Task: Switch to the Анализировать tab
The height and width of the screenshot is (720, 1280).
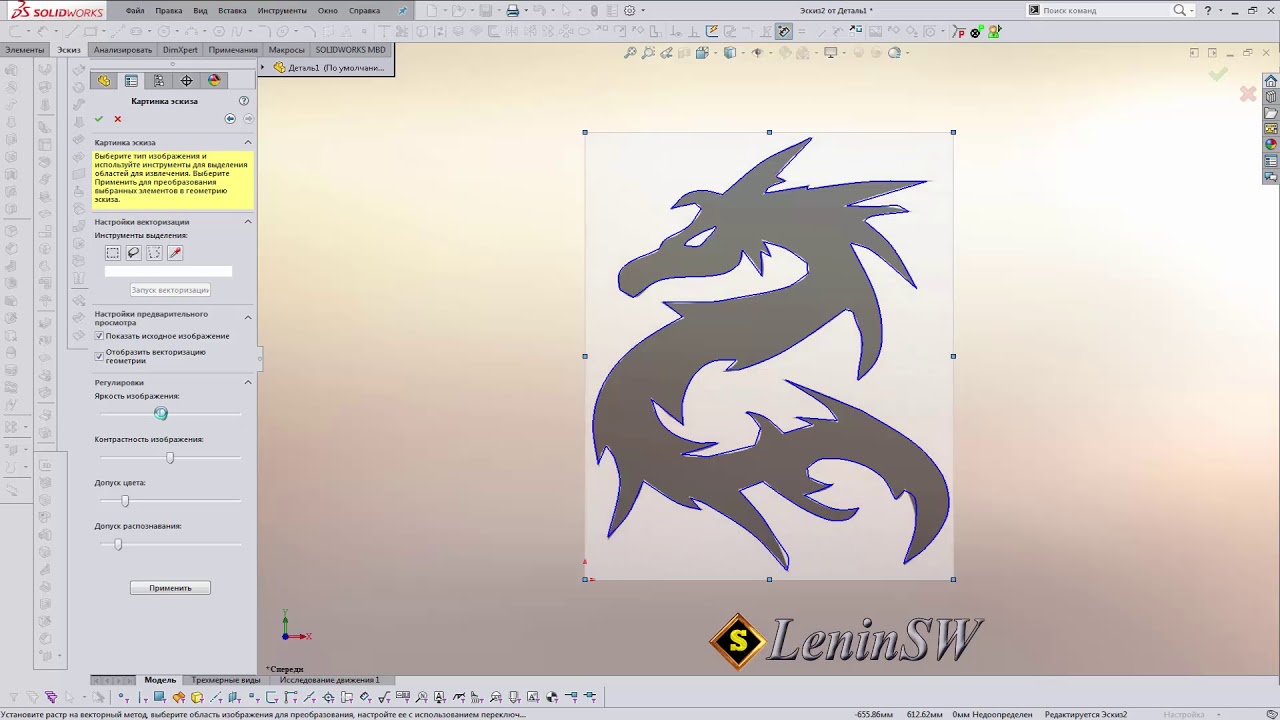Action: point(123,50)
